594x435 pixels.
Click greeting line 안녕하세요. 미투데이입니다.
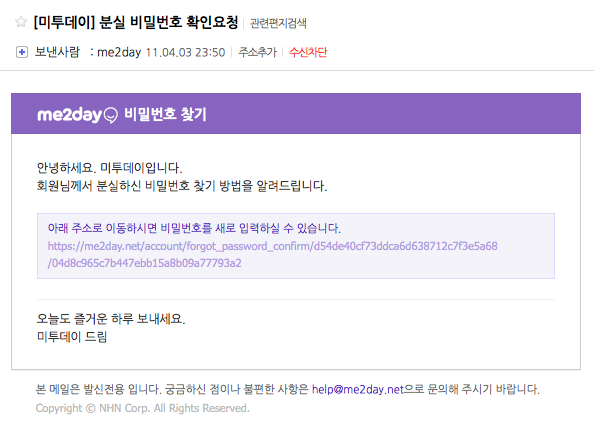109,167
